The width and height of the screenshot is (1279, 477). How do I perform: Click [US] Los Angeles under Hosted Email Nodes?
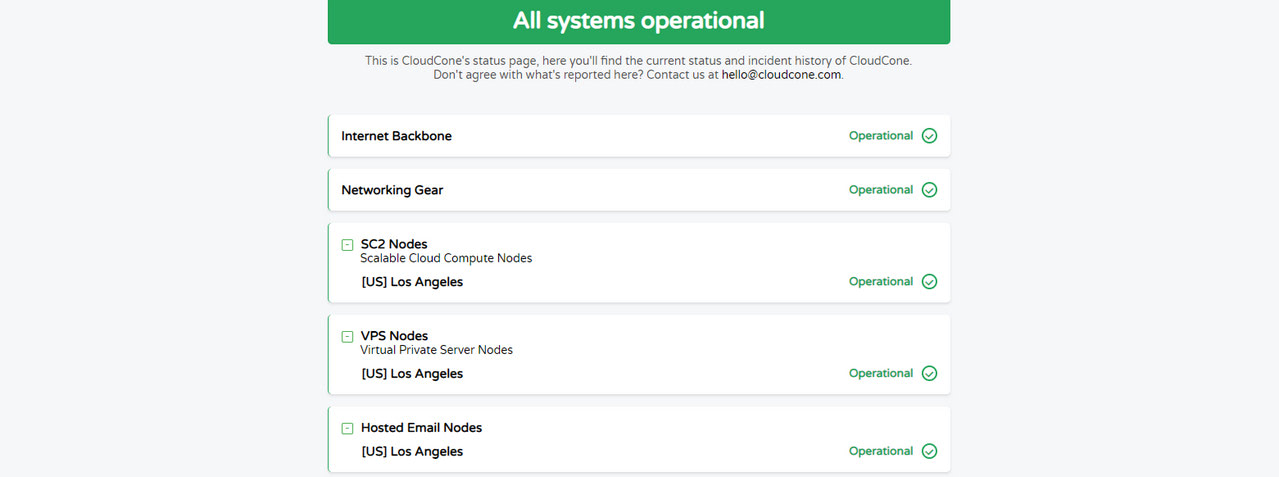[x=412, y=452]
